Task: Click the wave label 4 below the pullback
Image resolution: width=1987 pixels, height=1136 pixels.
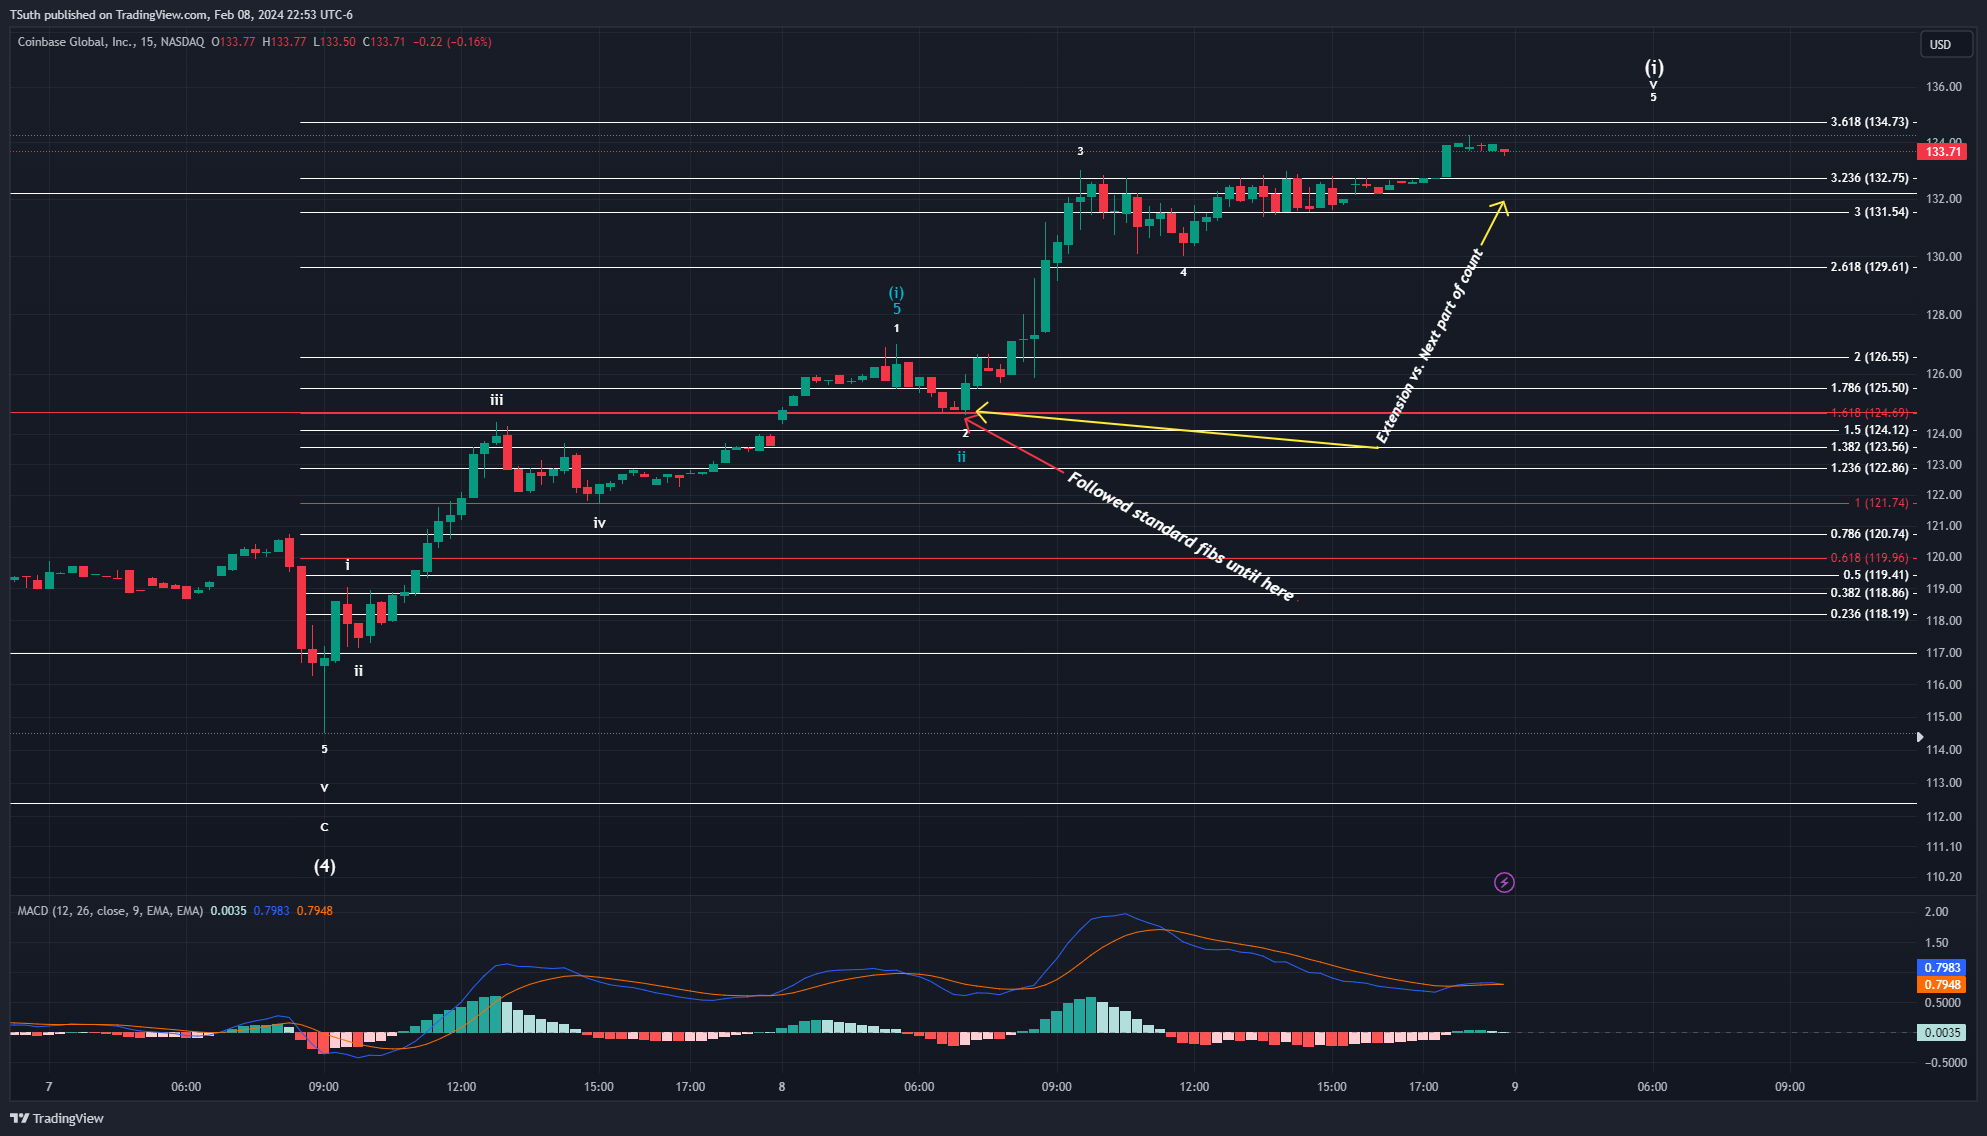Action: click(x=1183, y=272)
